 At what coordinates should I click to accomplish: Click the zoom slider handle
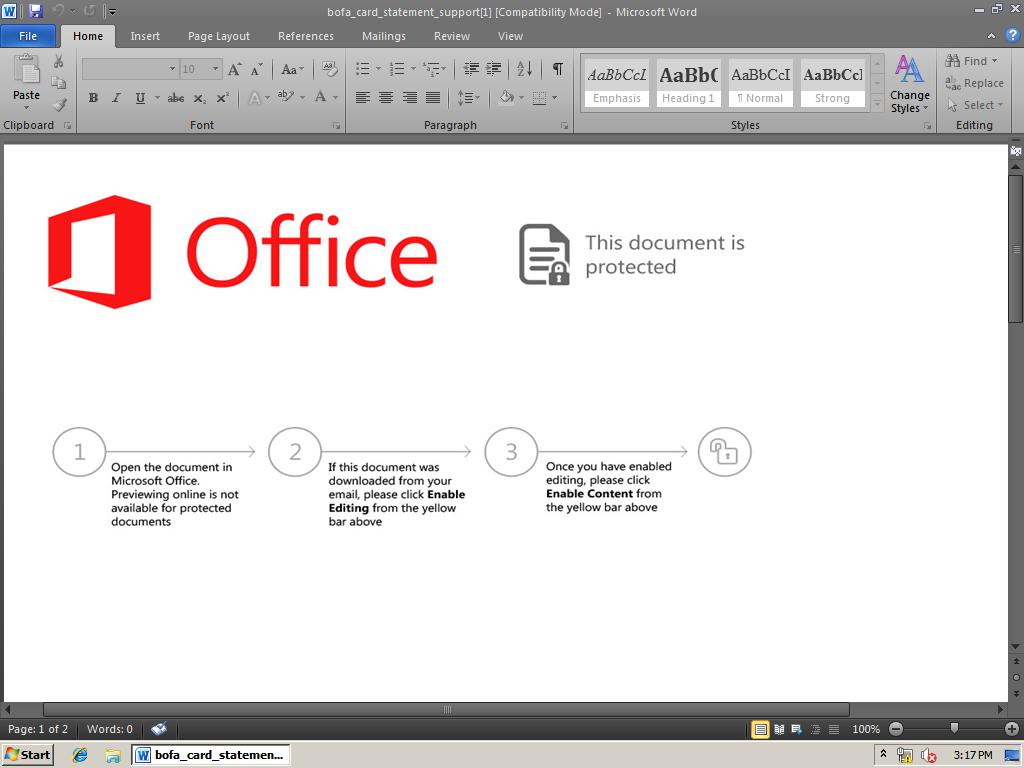(x=954, y=728)
